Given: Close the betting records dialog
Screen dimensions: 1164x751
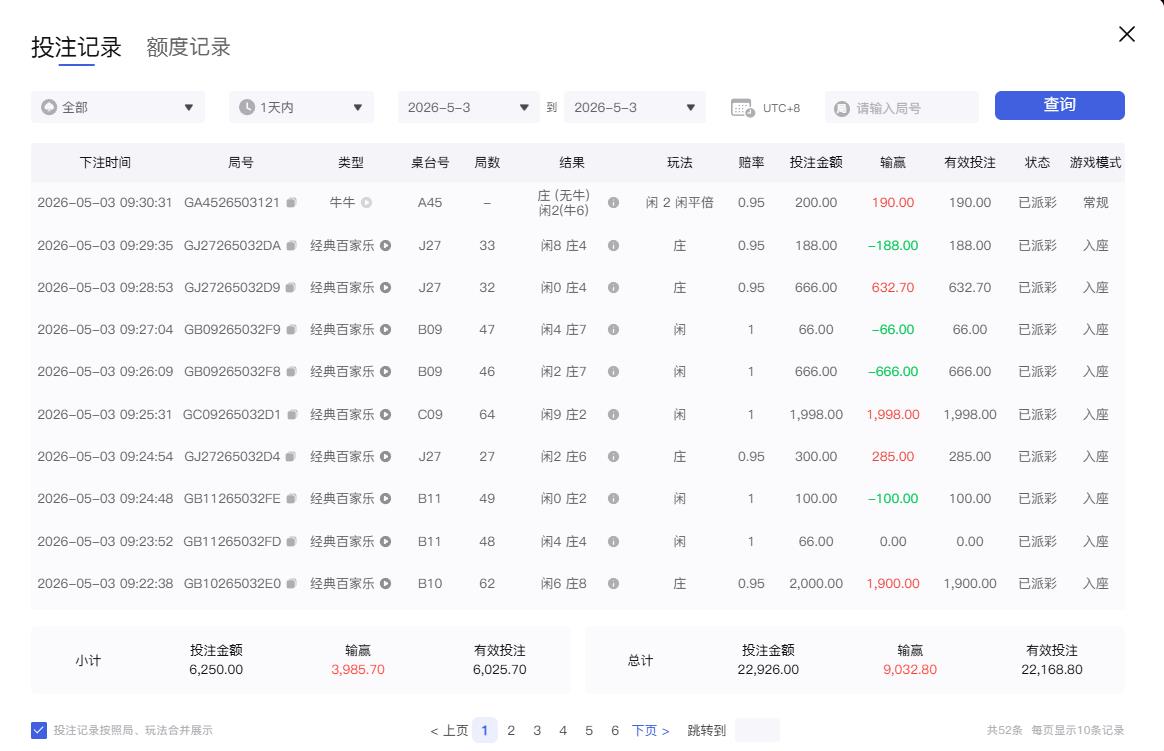Looking at the screenshot, I should (x=1126, y=34).
